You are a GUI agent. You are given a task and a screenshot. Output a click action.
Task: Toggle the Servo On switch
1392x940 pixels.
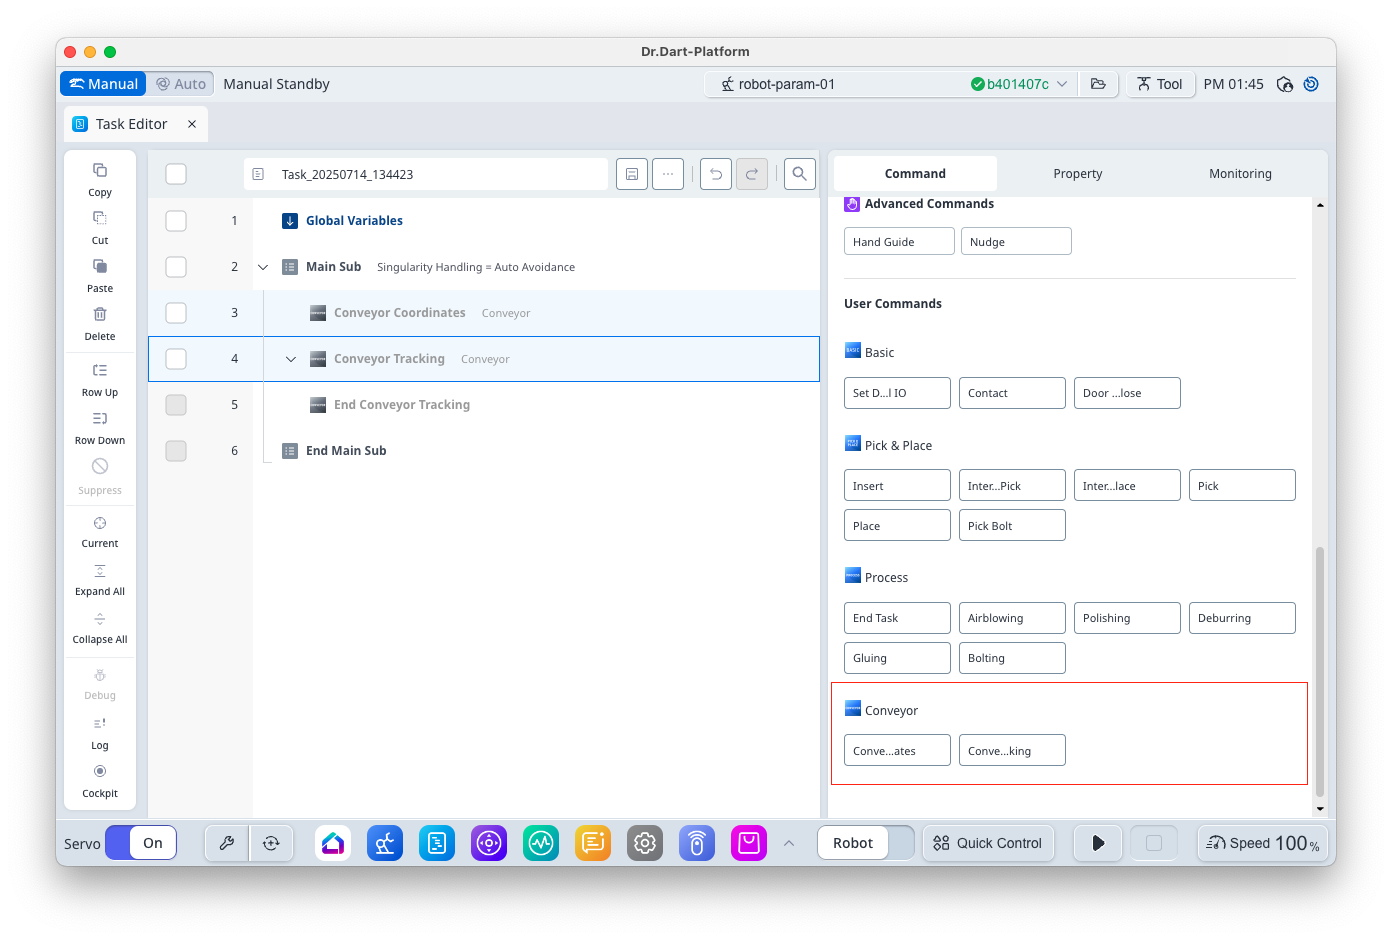141,843
